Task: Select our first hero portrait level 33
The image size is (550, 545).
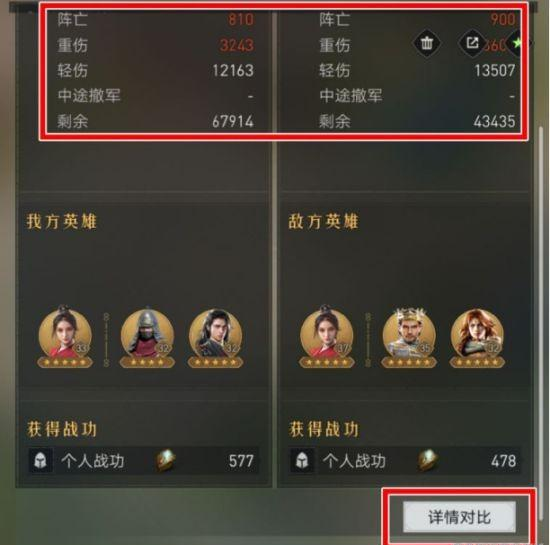Action: coord(65,331)
